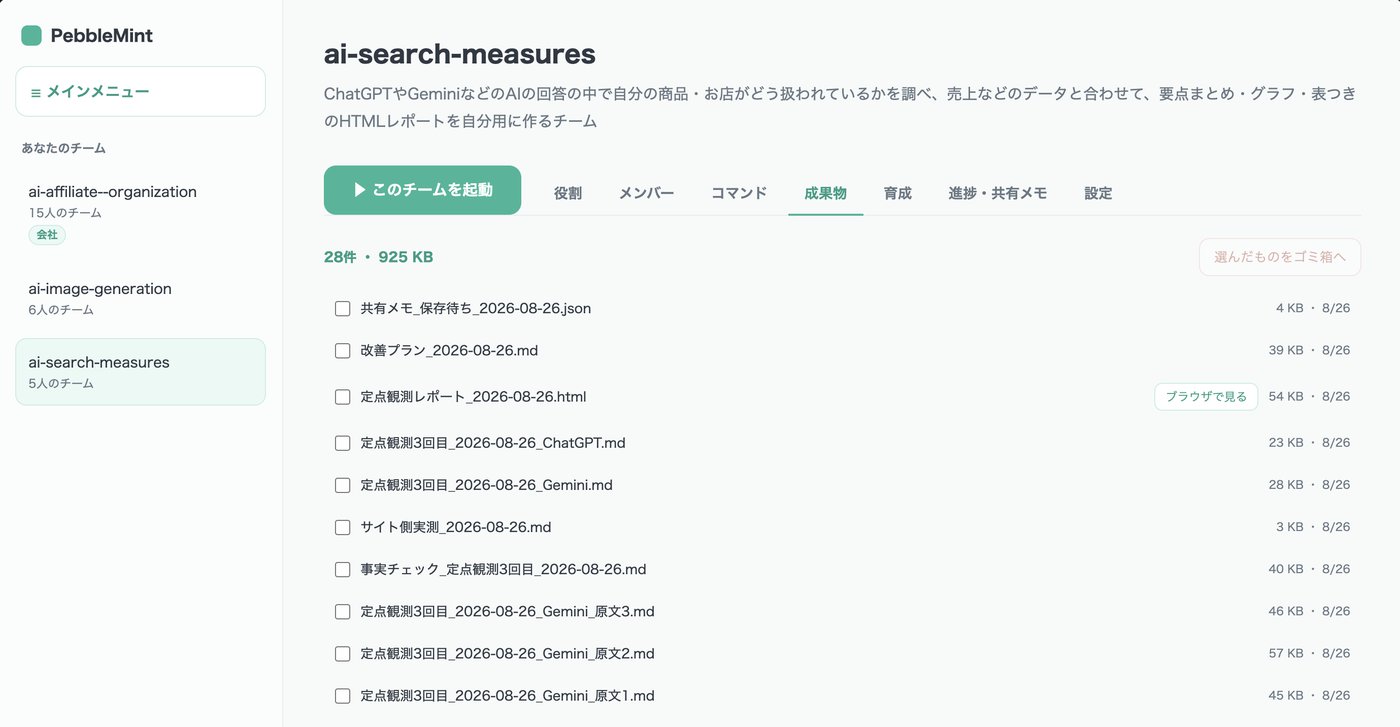
Task: Select the ai-affiliate--organization team
Action: click(x=140, y=211)
